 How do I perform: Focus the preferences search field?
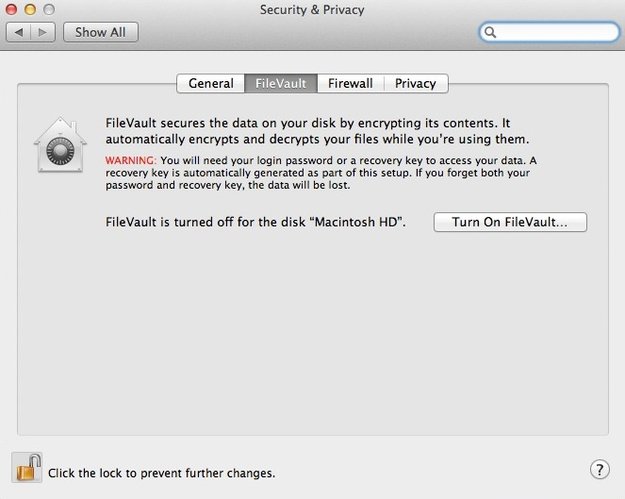pos(549,32)
